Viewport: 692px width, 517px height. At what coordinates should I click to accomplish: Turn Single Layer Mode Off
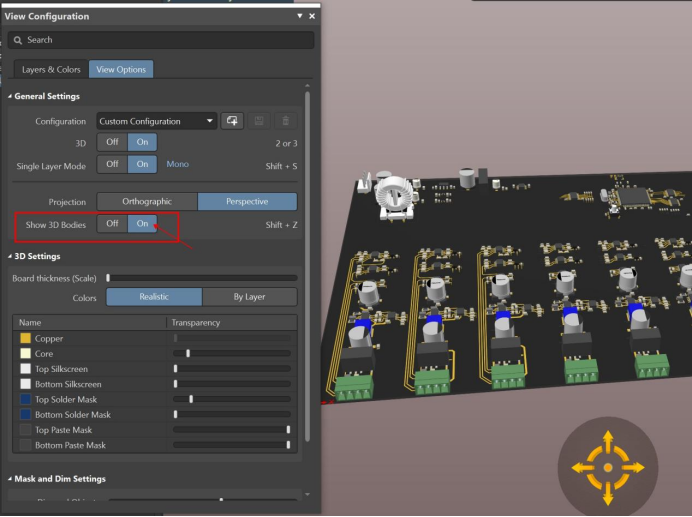tap(112, 164)
